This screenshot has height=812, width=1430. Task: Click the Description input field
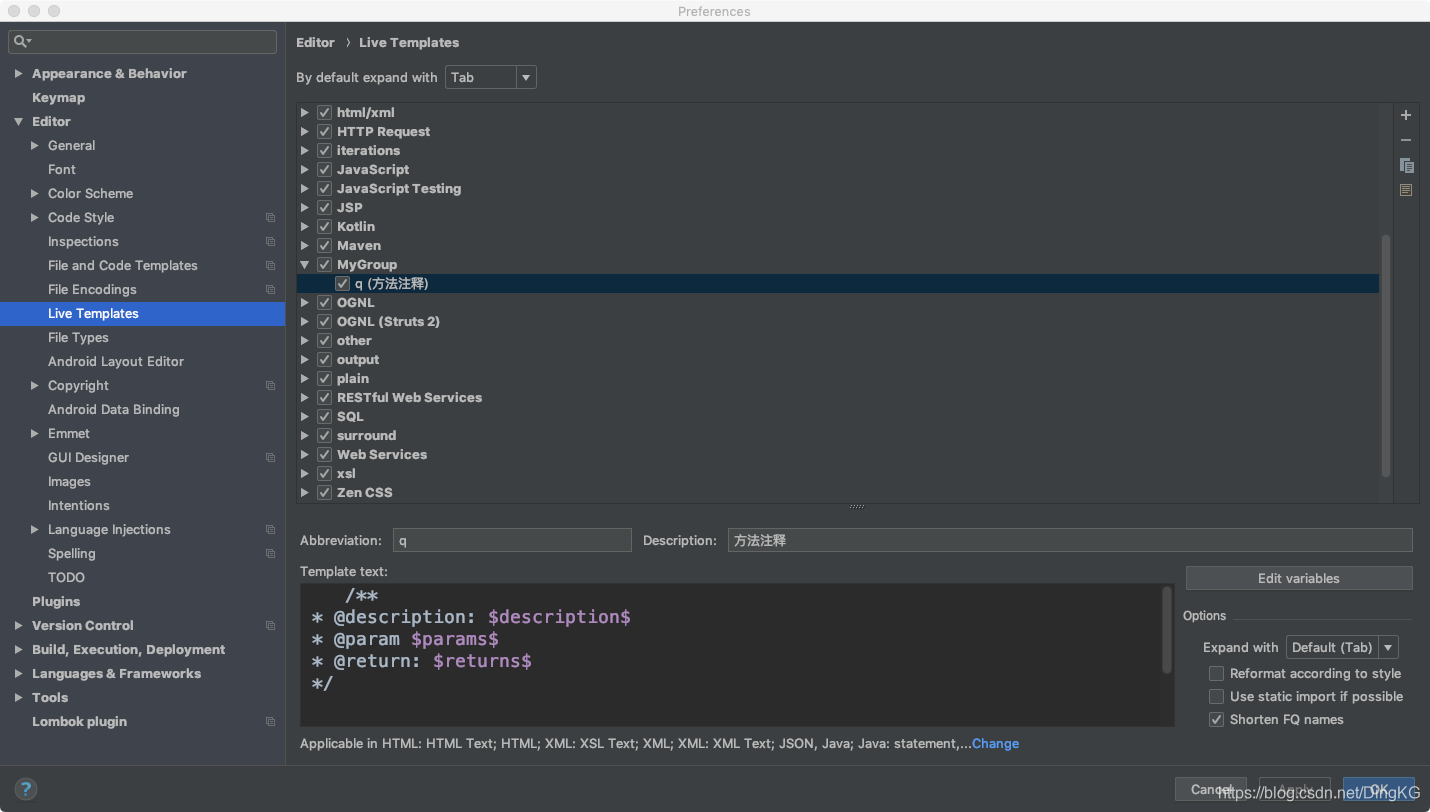click(1070, 540)
